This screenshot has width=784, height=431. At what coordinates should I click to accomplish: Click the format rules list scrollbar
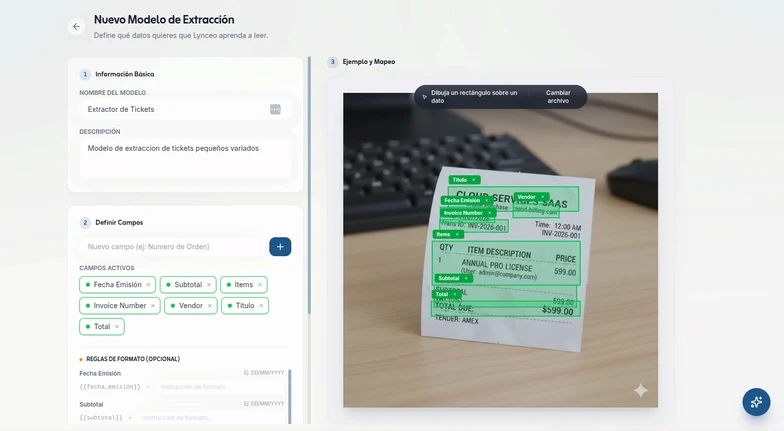tap(290, 396)
